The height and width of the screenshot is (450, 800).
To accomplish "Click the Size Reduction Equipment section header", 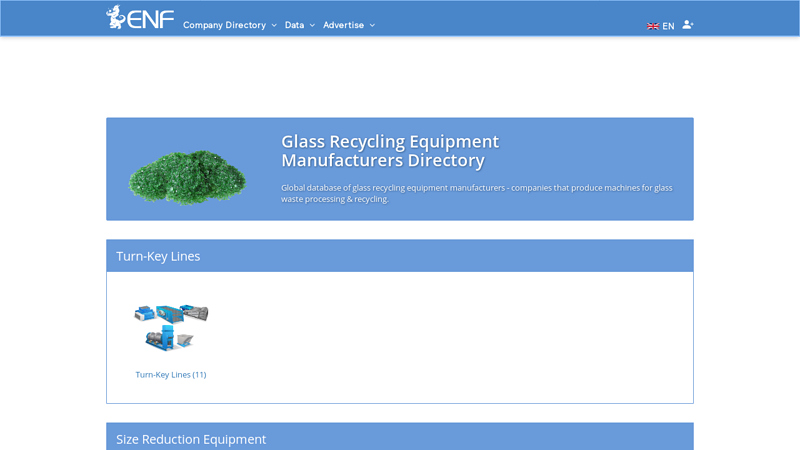I will [400, 437].
